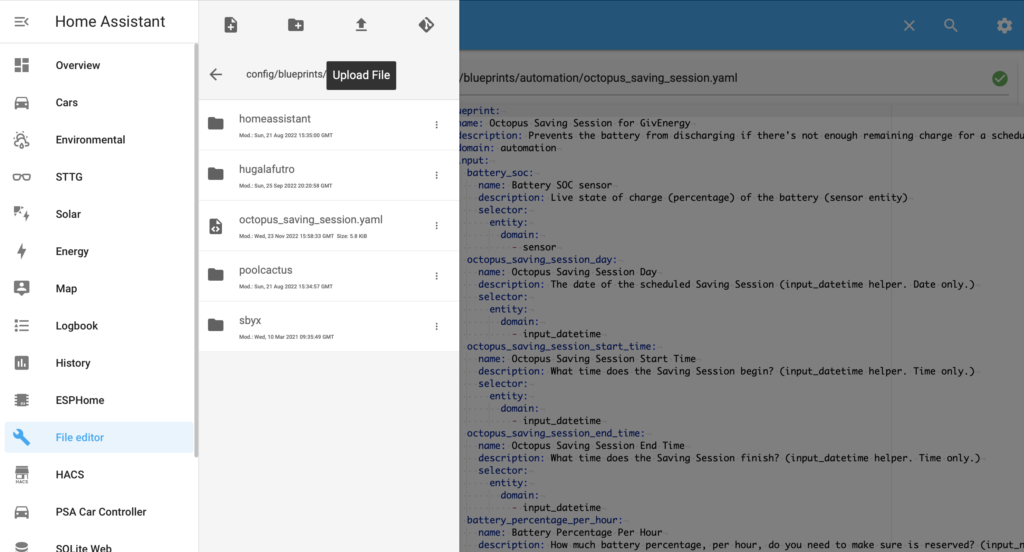Click the sidebar scrollbar

click(x=195, y=250)
